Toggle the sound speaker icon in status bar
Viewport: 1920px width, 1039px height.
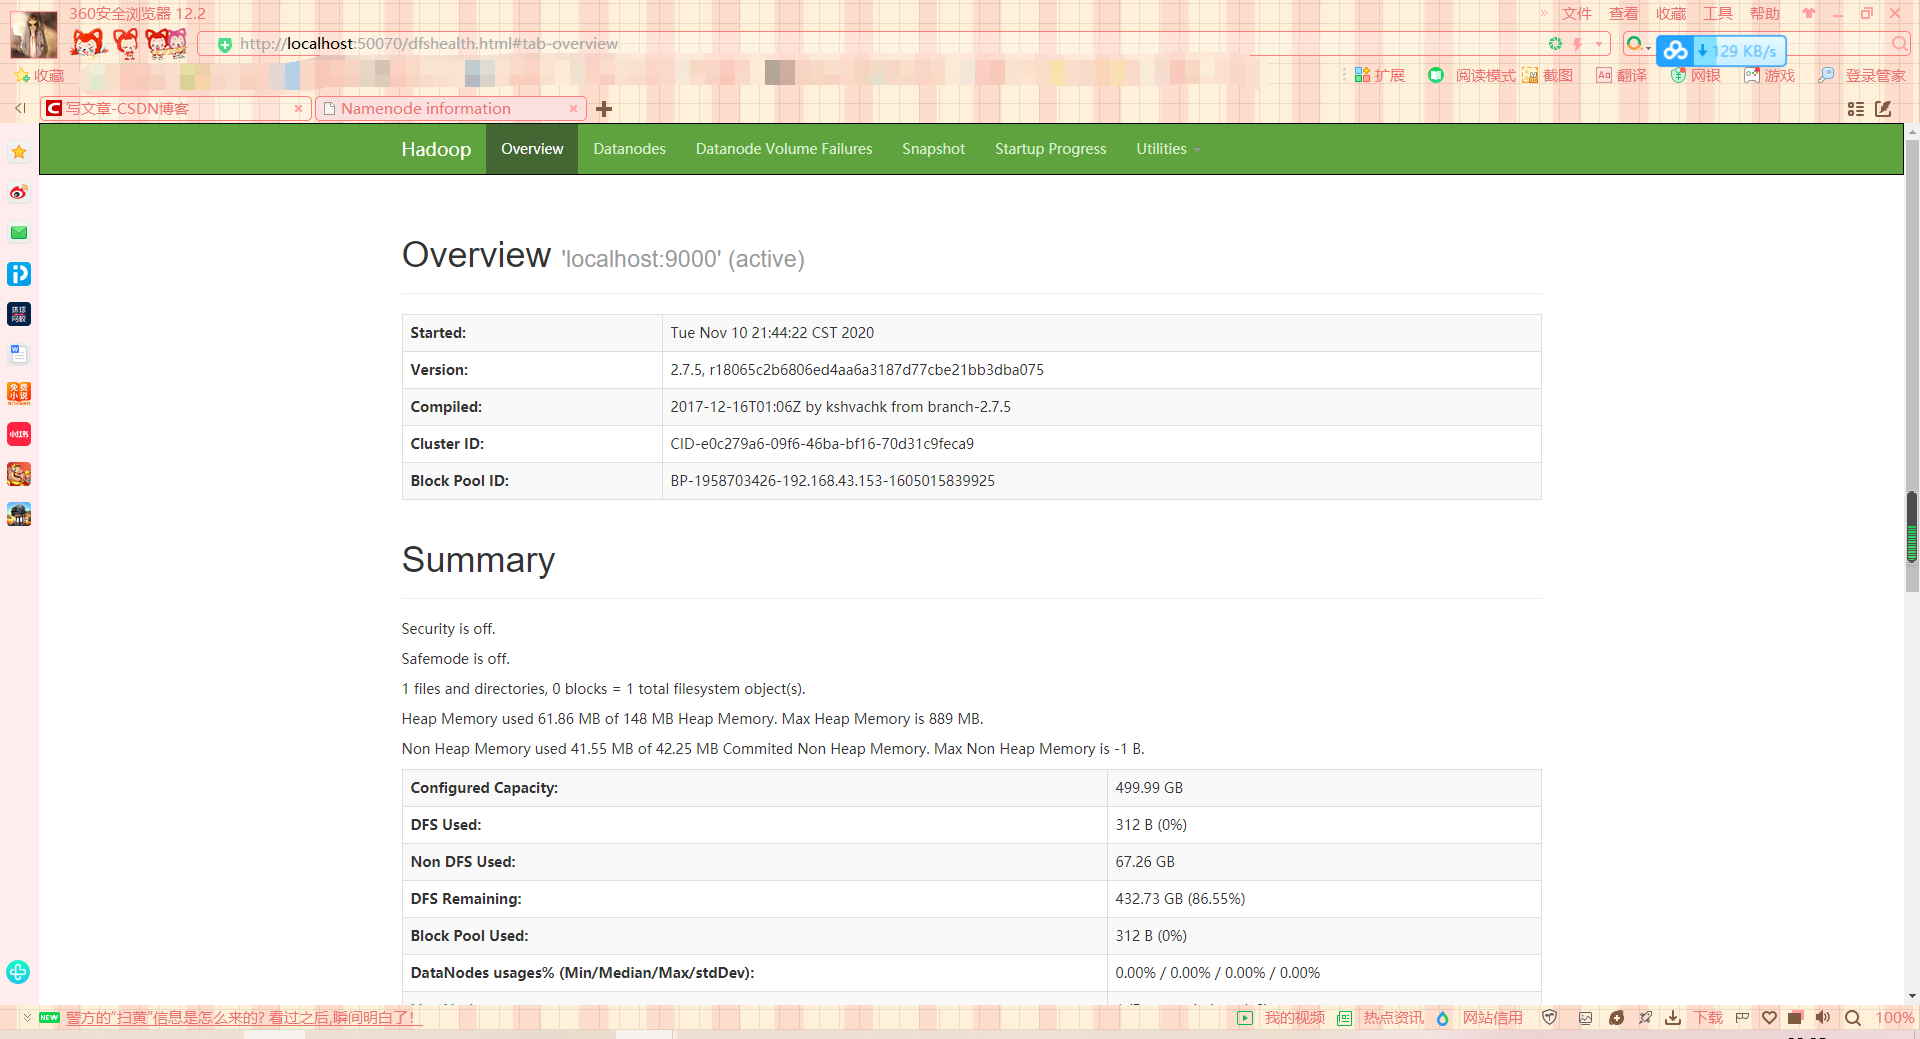pos(1823,1017)
